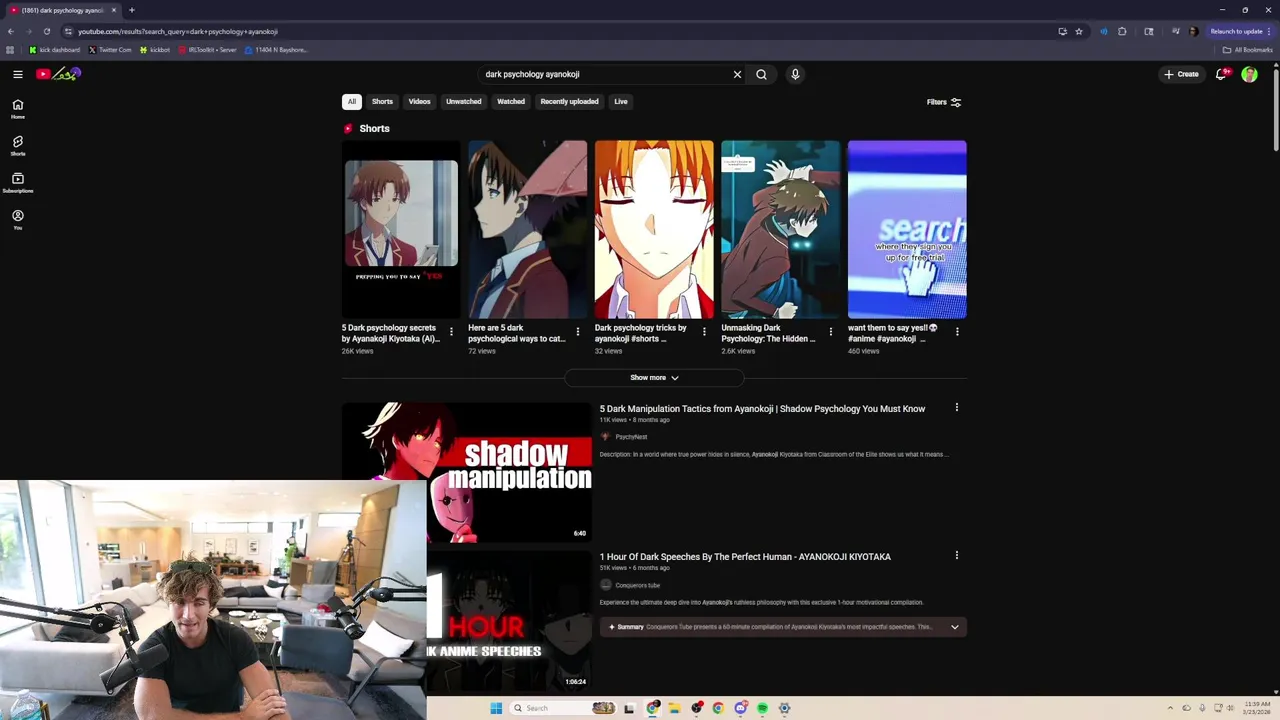Open Windows Start menu
The height and width of the screenshot is (720, 1280).
click(496, 708)
